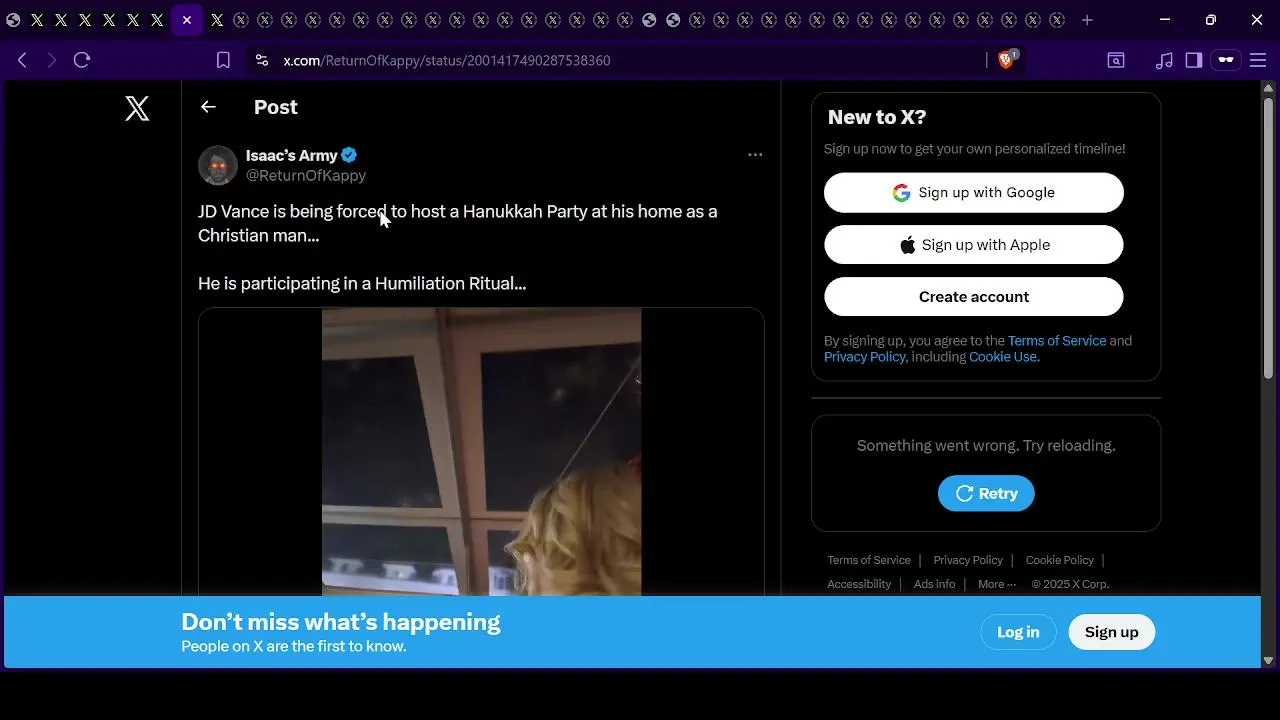Open a new tab with the plus button
Screen dimensions: 1280x720
(x=1087, y=20)
